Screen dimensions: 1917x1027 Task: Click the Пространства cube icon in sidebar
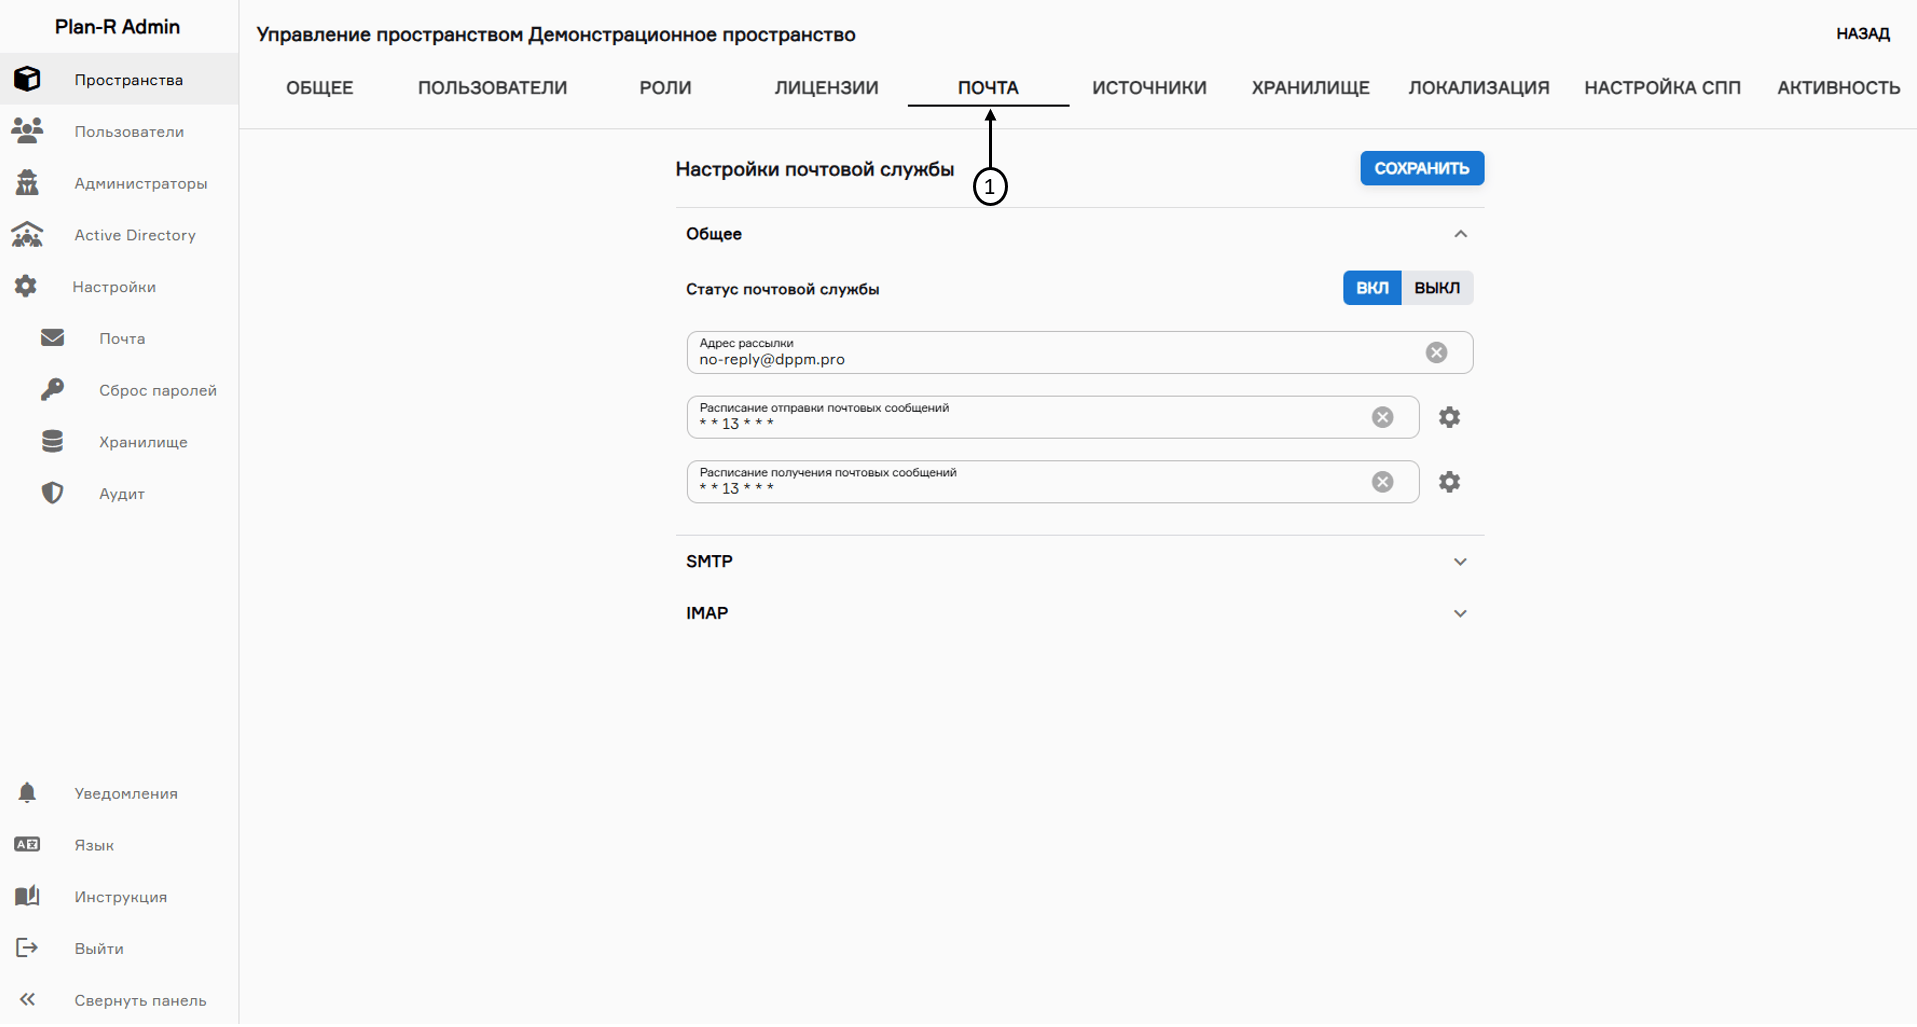pos(27,79)
